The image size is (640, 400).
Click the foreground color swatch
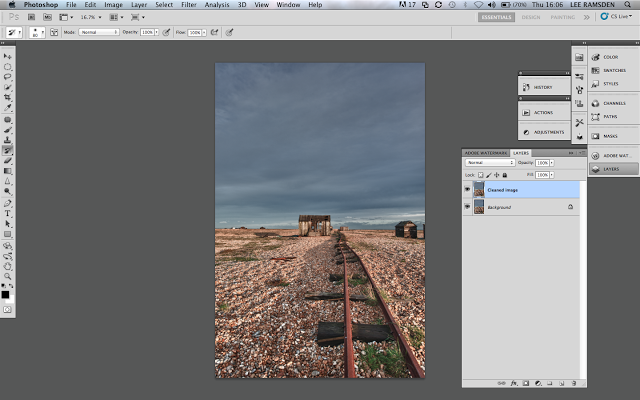tap(5, 294)
